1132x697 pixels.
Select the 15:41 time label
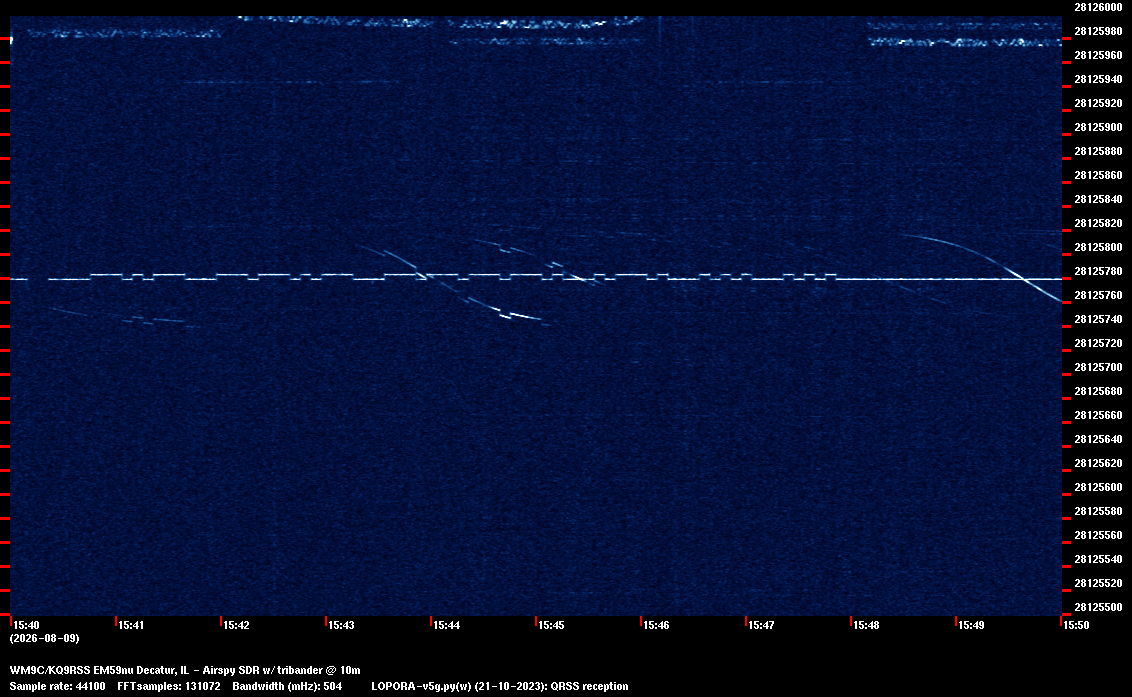click(x=131, y=625)
